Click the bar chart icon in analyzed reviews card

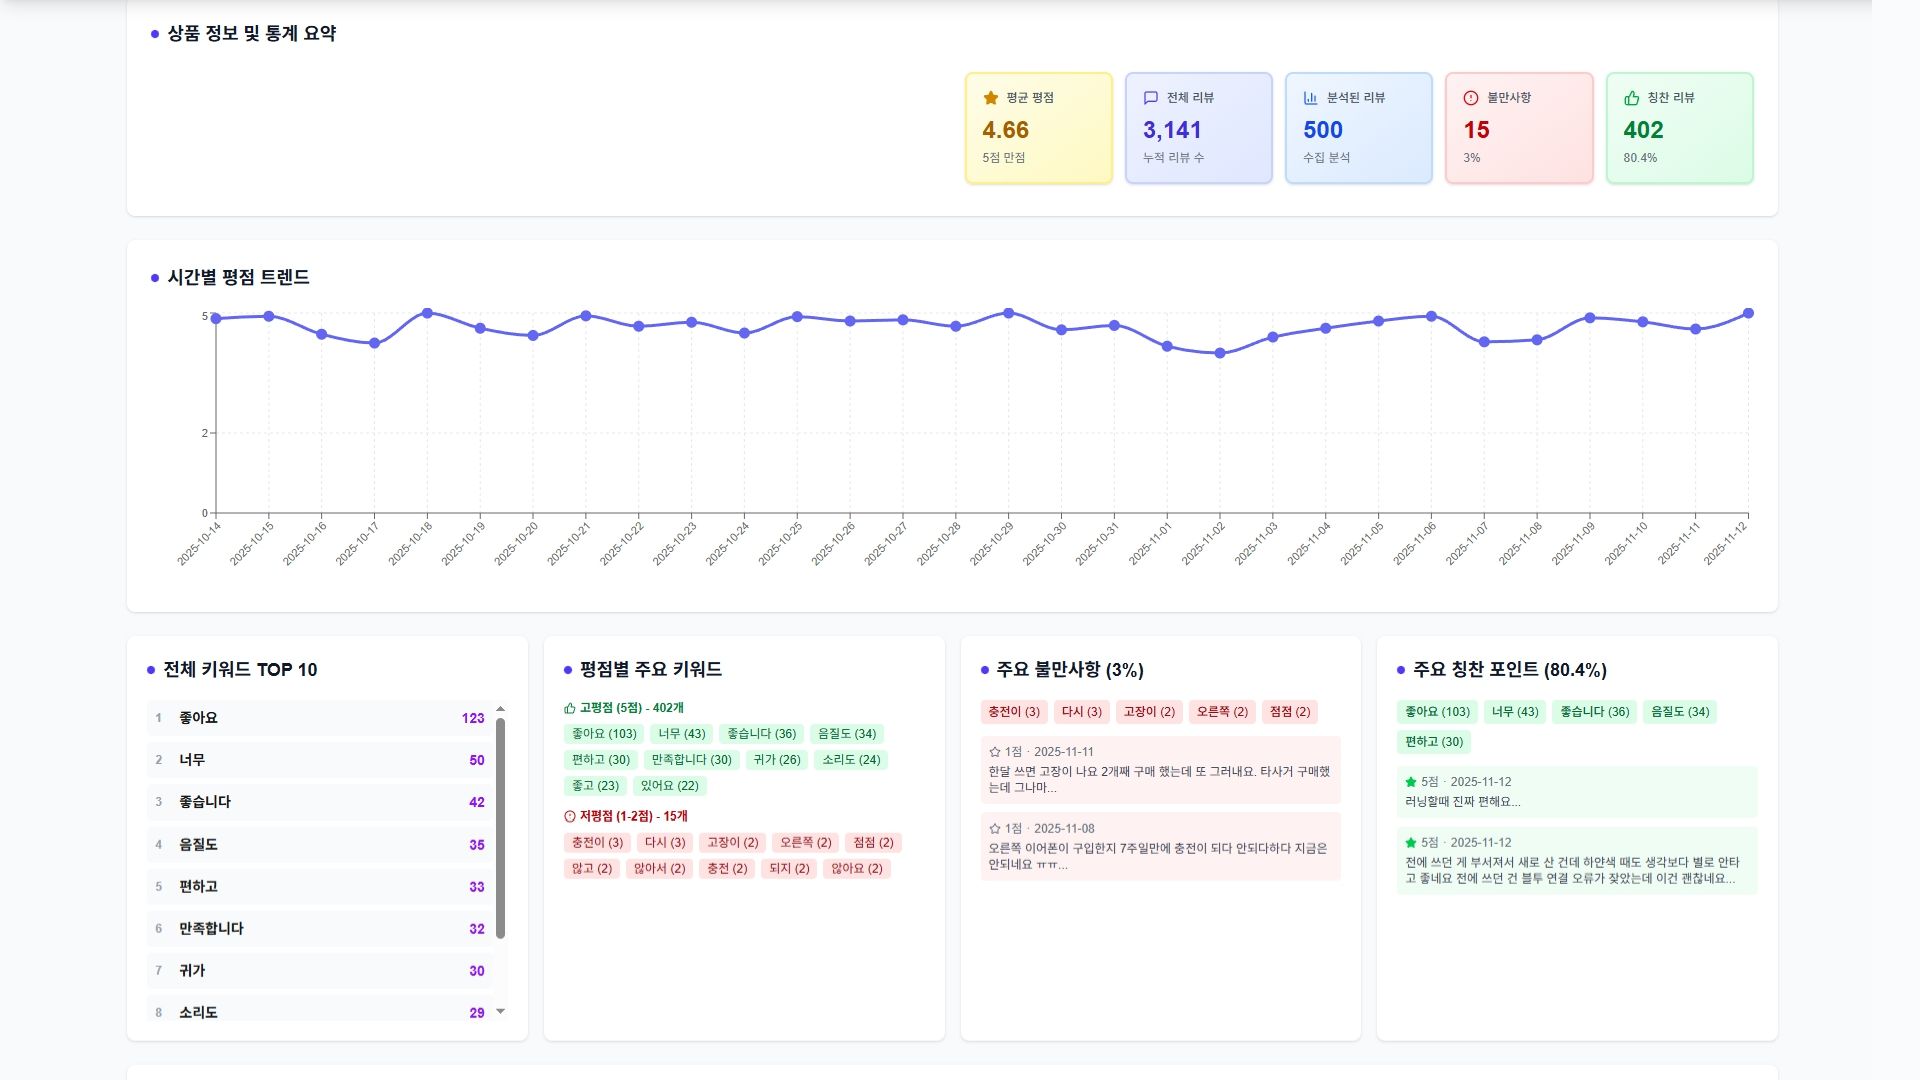[x=1311, y=98]
